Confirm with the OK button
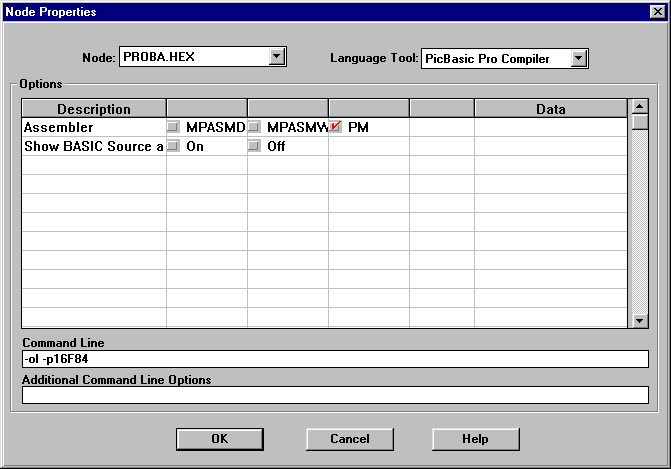The width and height of the screenshot is (671, 469). tap(220, 439)
